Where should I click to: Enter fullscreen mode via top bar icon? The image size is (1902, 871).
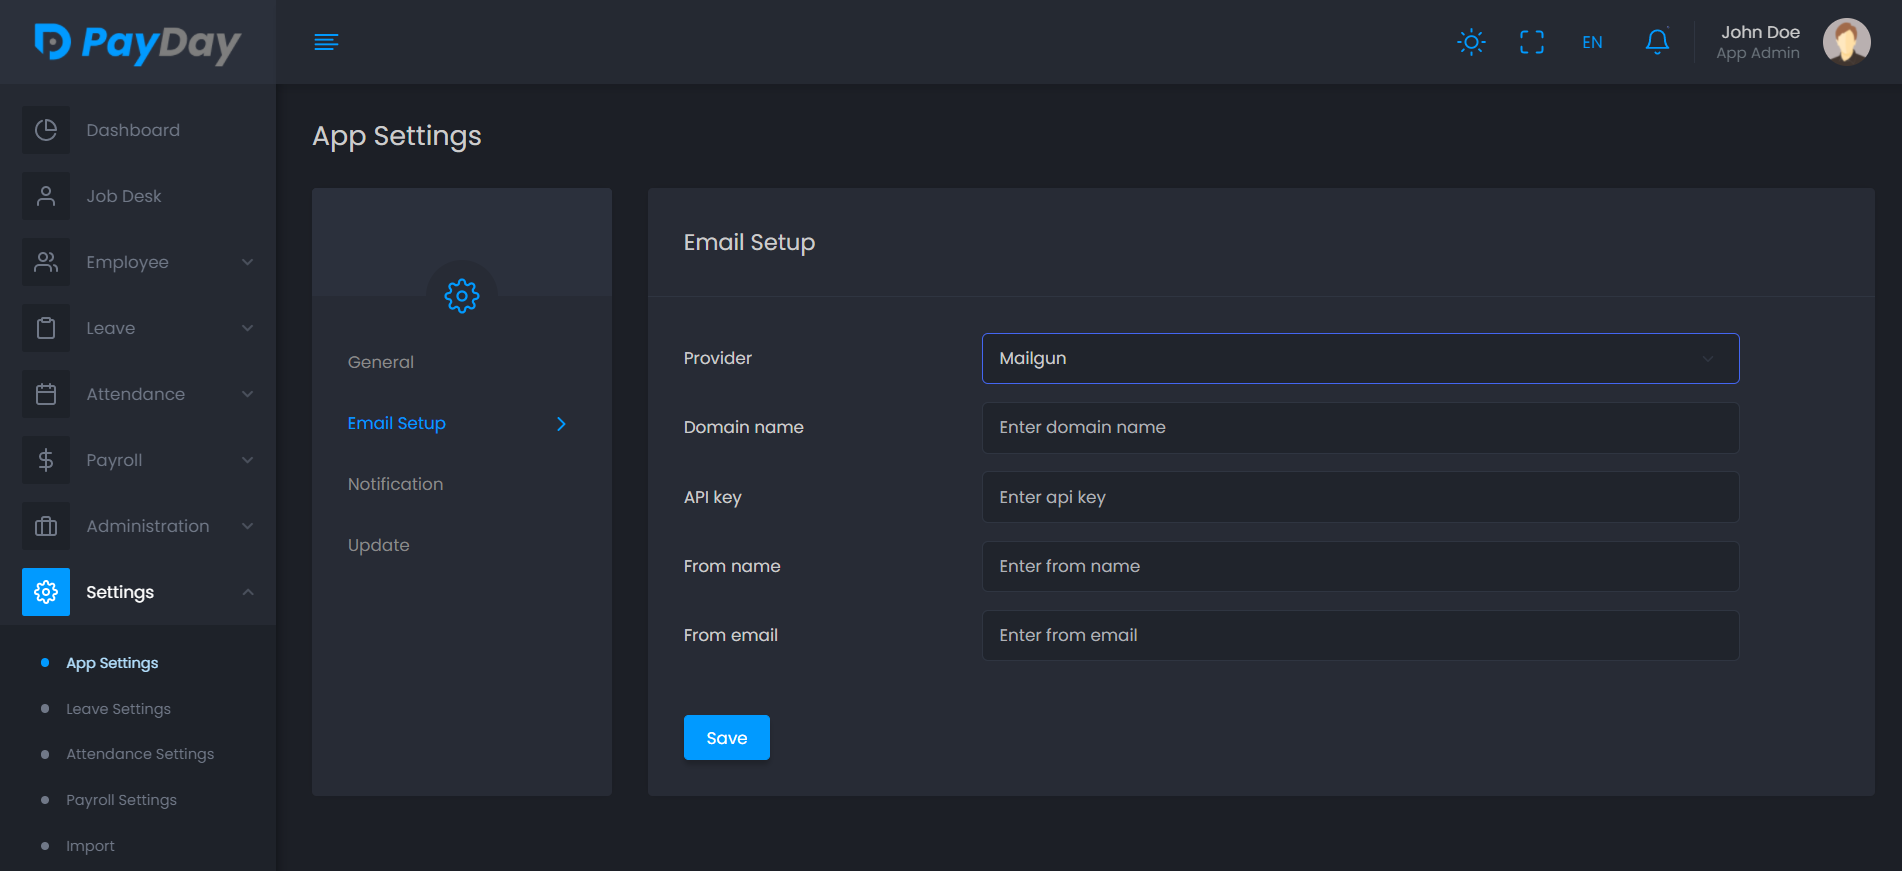pyautogui.click(x=1531, y=42)
